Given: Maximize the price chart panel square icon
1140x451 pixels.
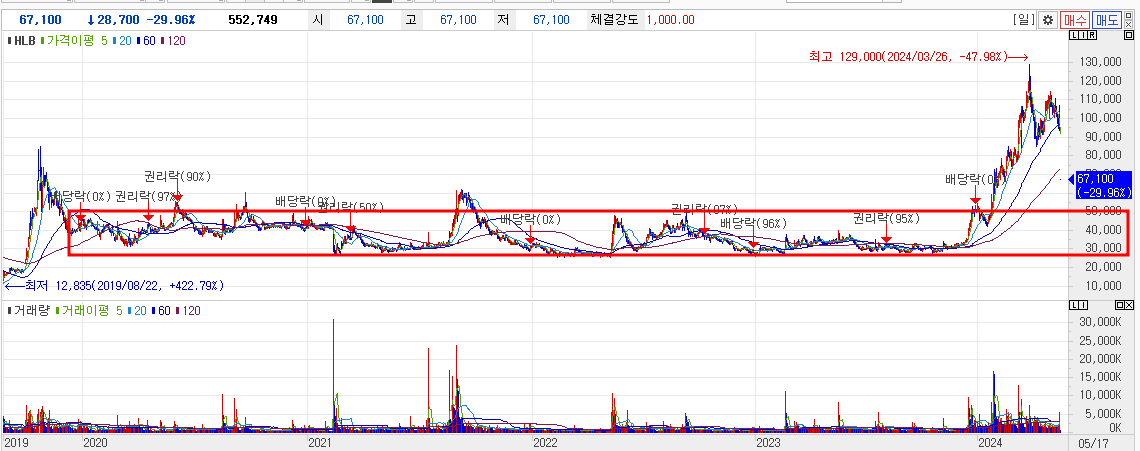Looking at the screenshot, I should [1129, 35].
